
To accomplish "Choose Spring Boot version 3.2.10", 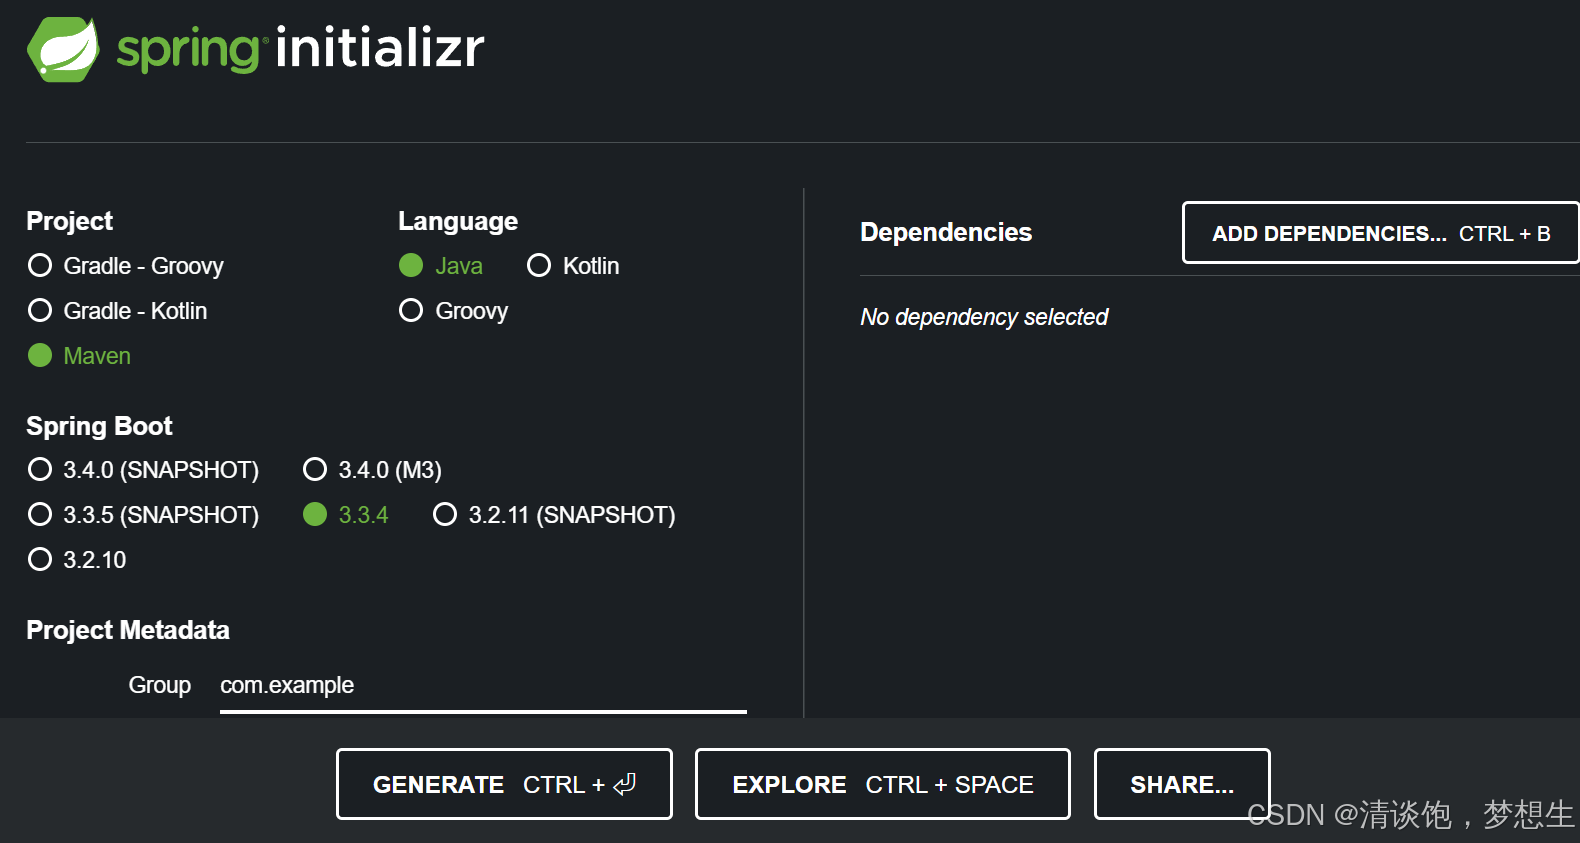I will [40, 559].
